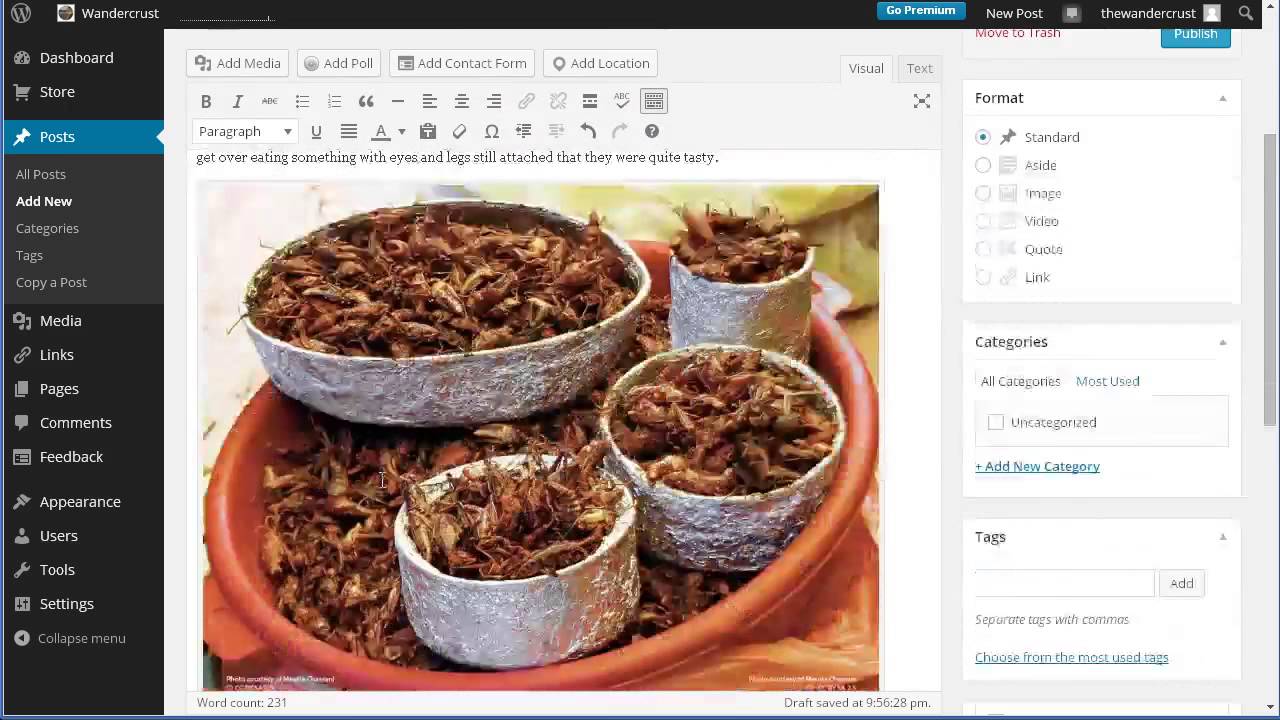This screenshot has height=720, width=1280.
Task: Click Add Location button
Action: [x=601, y=63]
